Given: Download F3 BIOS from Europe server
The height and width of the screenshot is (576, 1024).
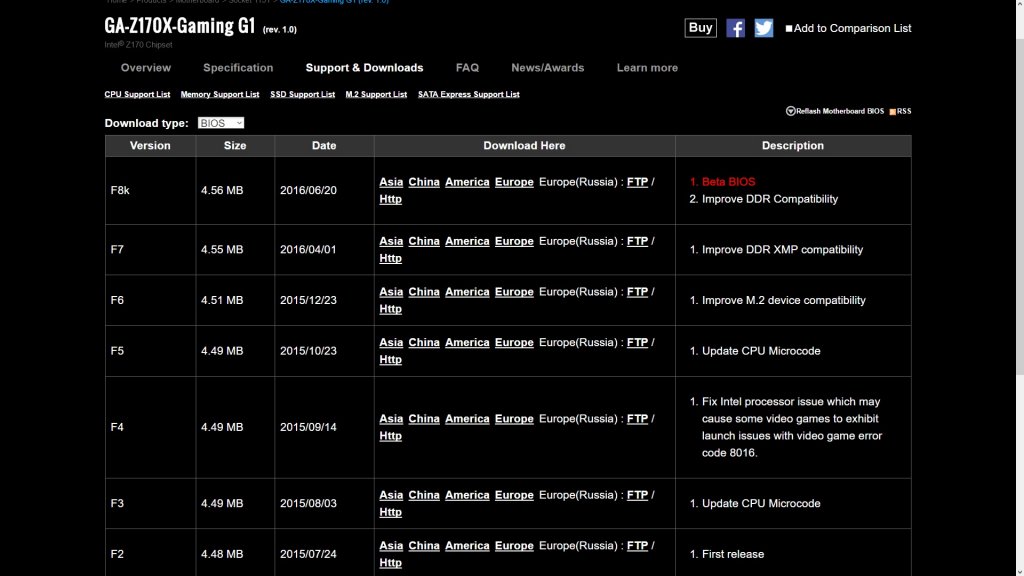Looking at the screenshot, I should 514,496.
